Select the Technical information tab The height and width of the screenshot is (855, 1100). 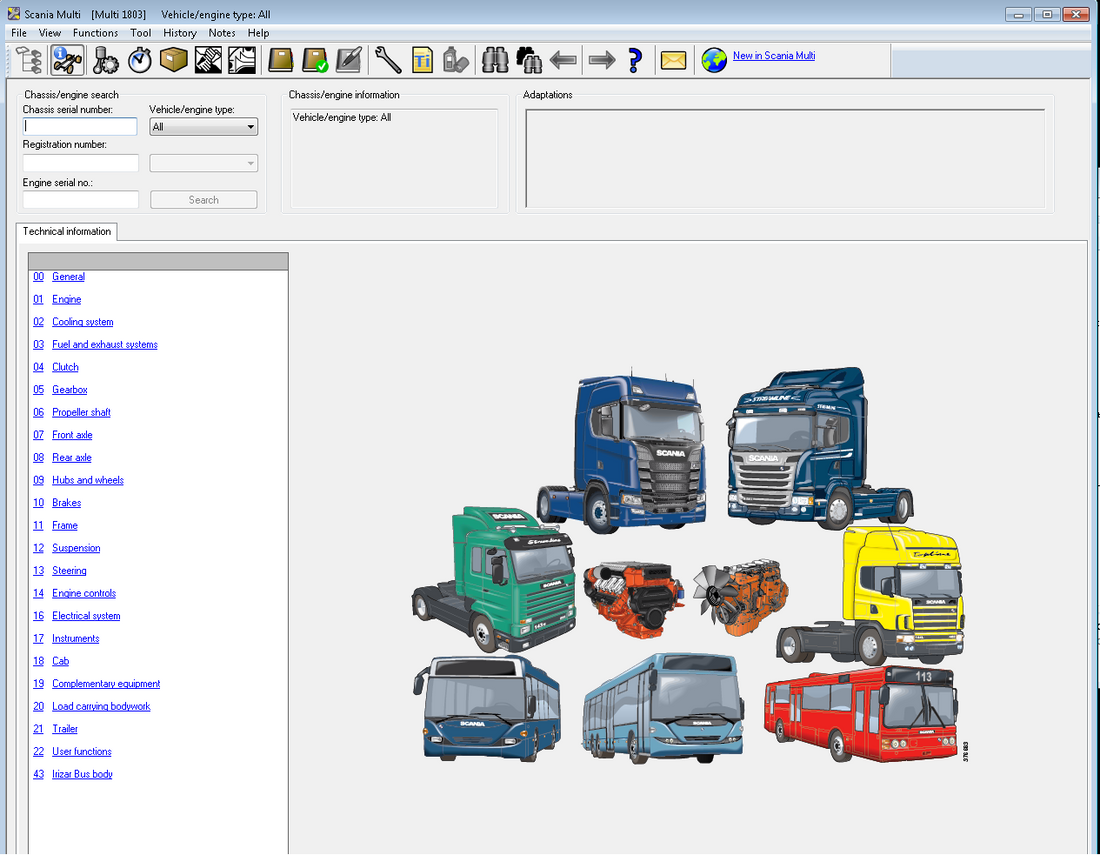(x=67, y=232)
